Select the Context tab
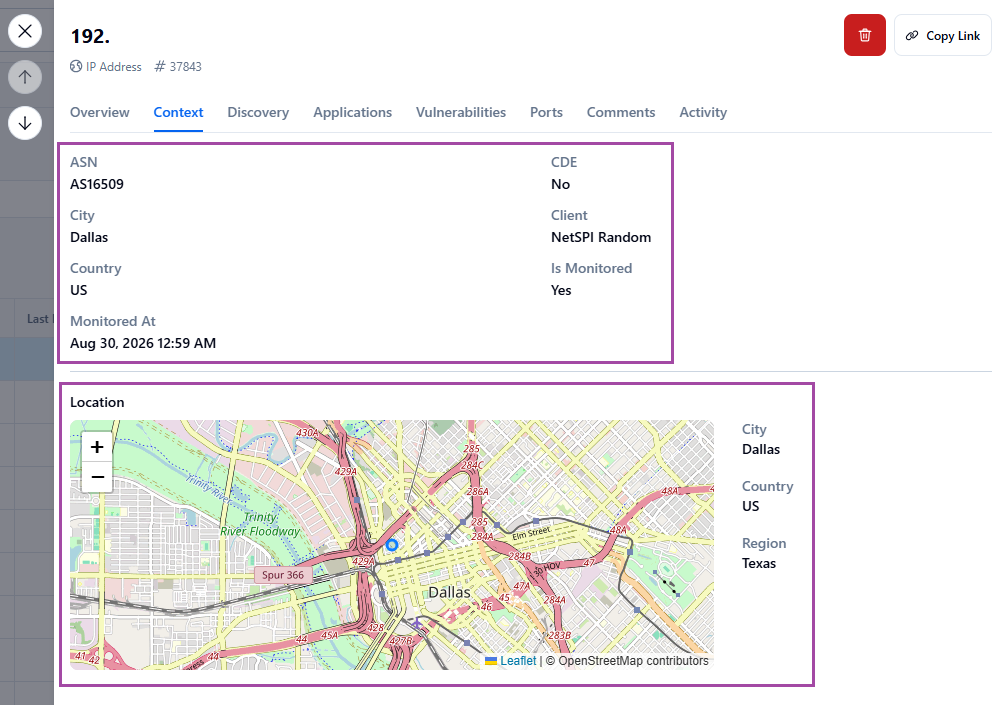This screenshot has width=1003, height=705. tap(178, 113)
